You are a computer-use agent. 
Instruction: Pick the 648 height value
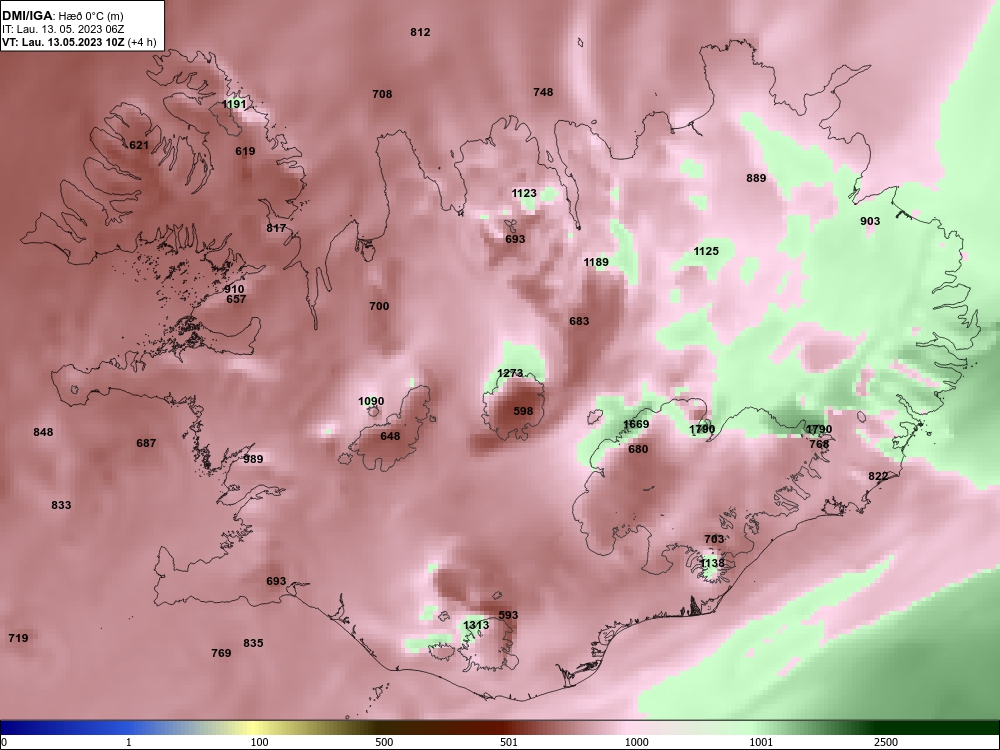coord(390,436)
